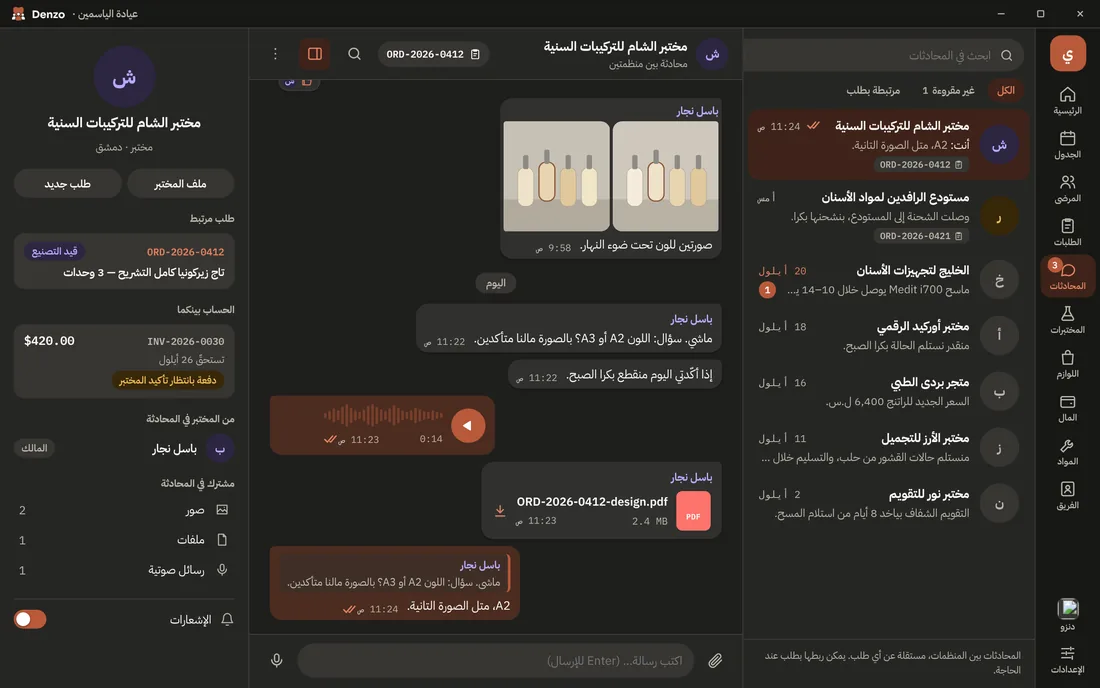Open shared ملفات files row
Screen dimensions: 1100x688
[124, 540]
